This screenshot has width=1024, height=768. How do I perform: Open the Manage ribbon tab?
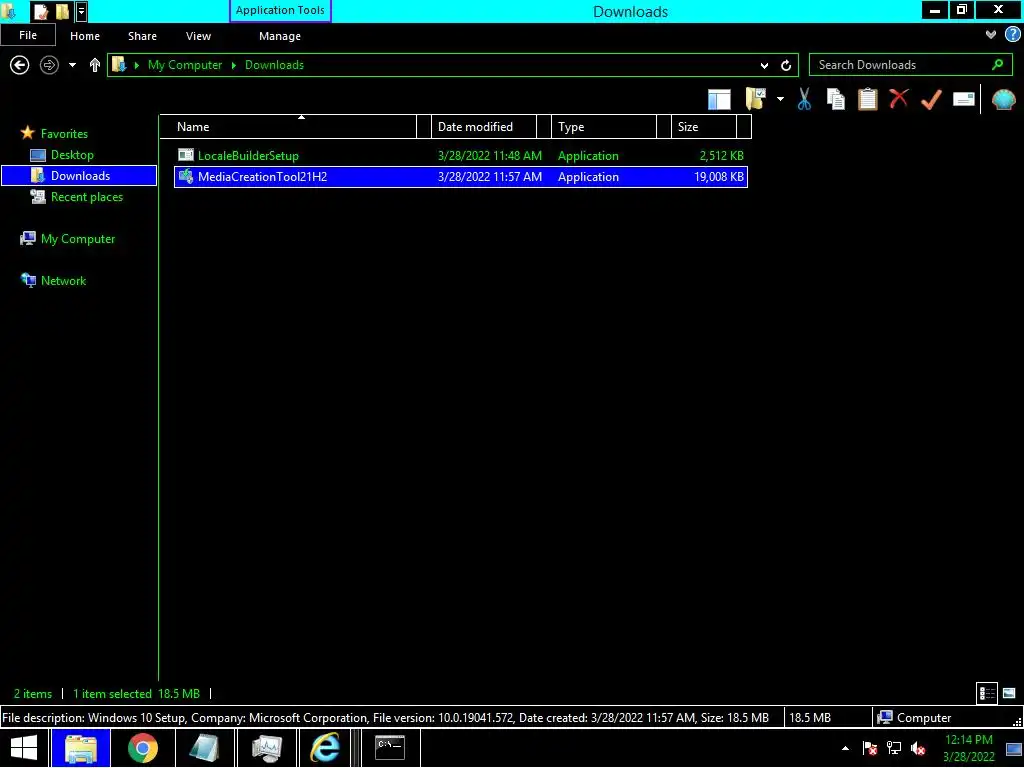[280, 36]
